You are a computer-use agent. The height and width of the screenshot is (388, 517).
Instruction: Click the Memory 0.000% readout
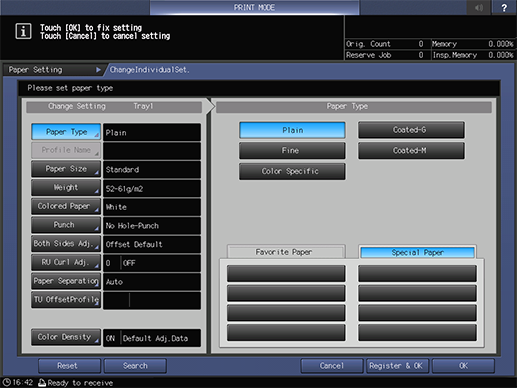click(473, 44)
